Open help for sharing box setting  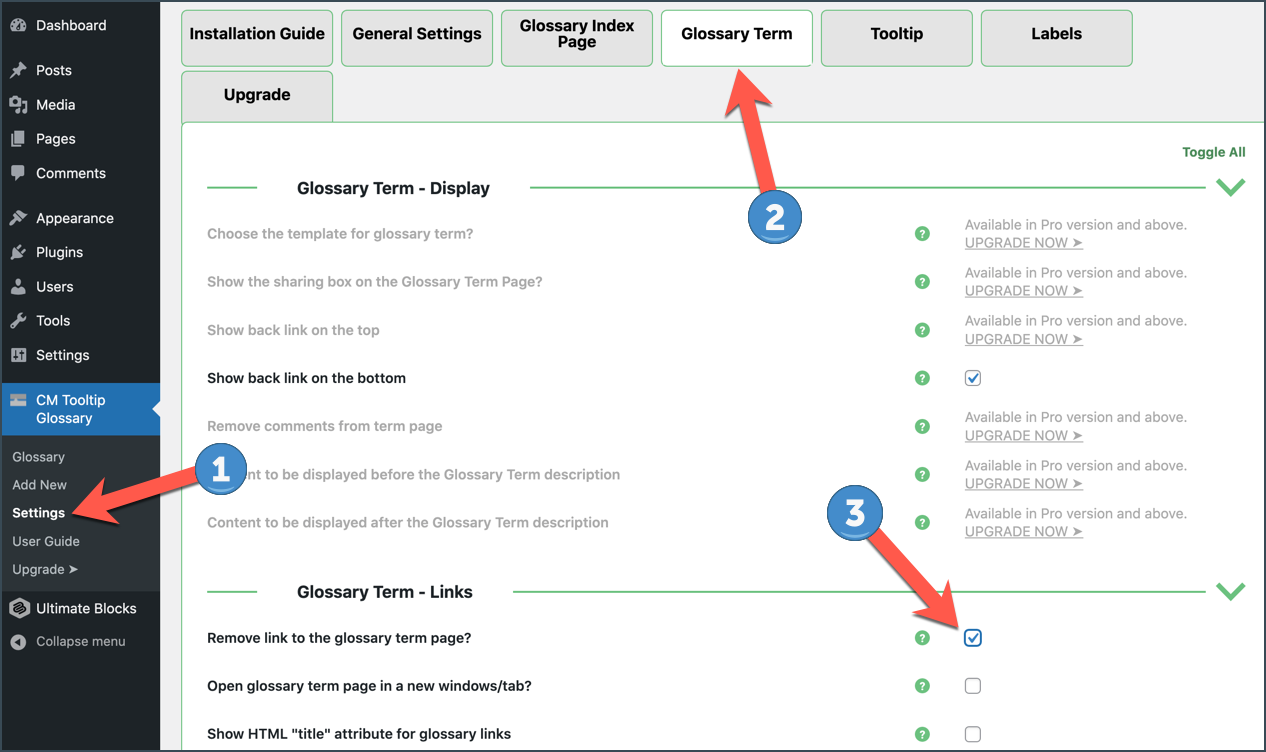[x=922, y=281]
